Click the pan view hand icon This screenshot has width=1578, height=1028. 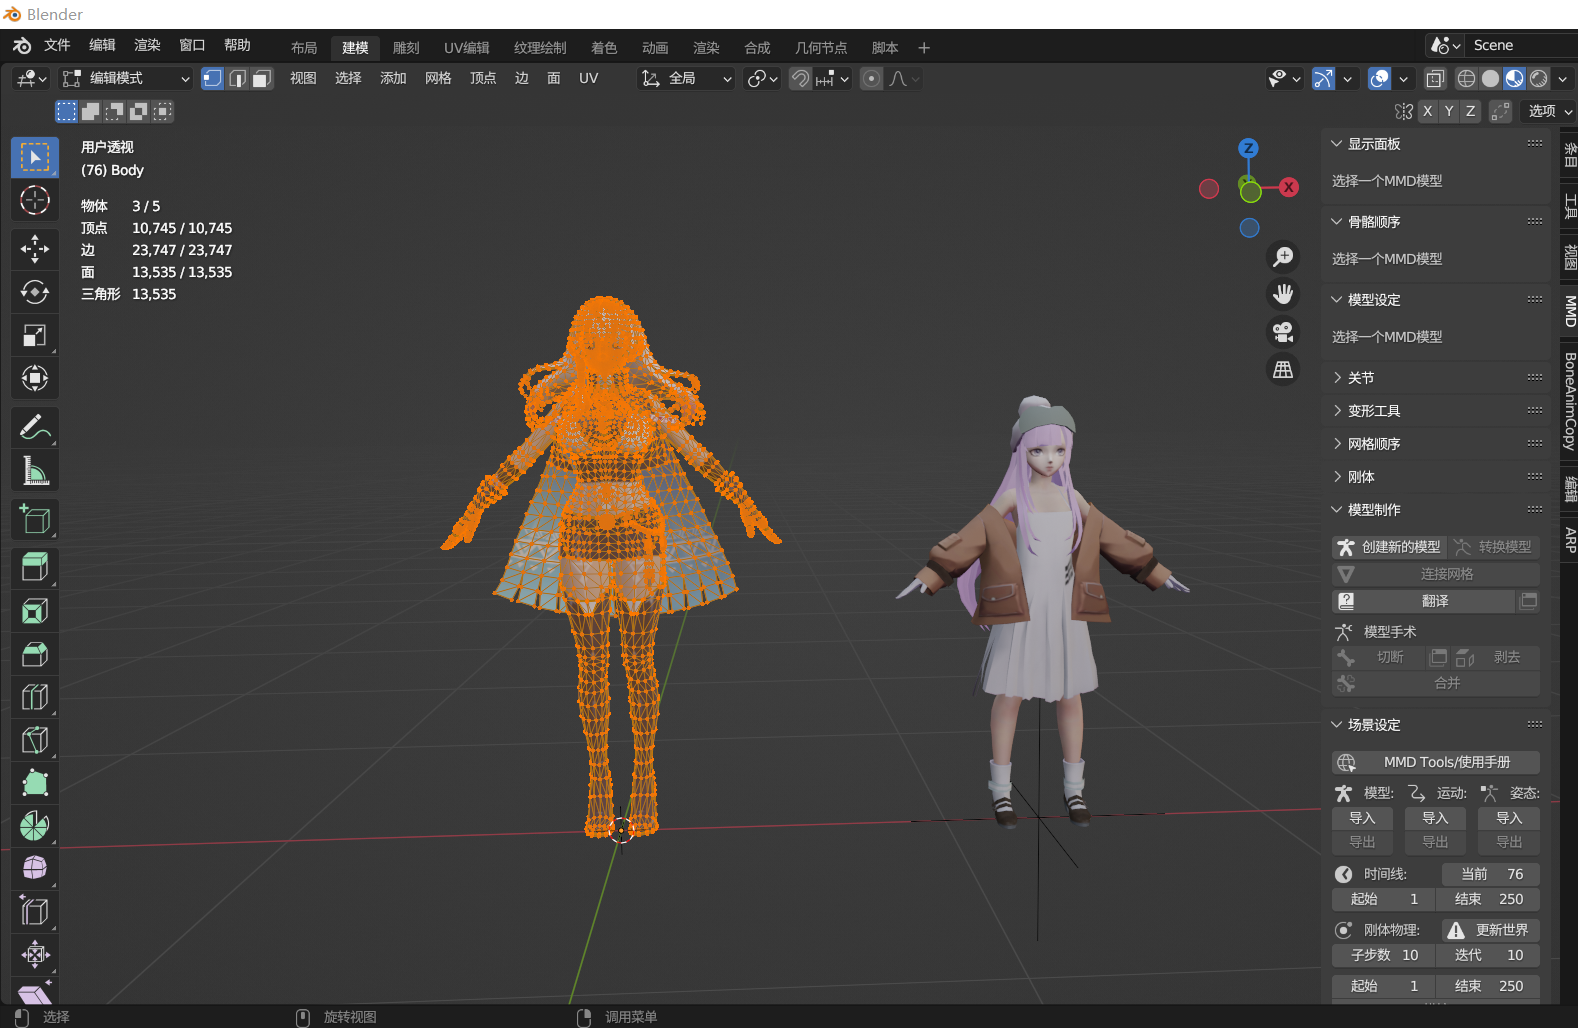pos(1283,294)
